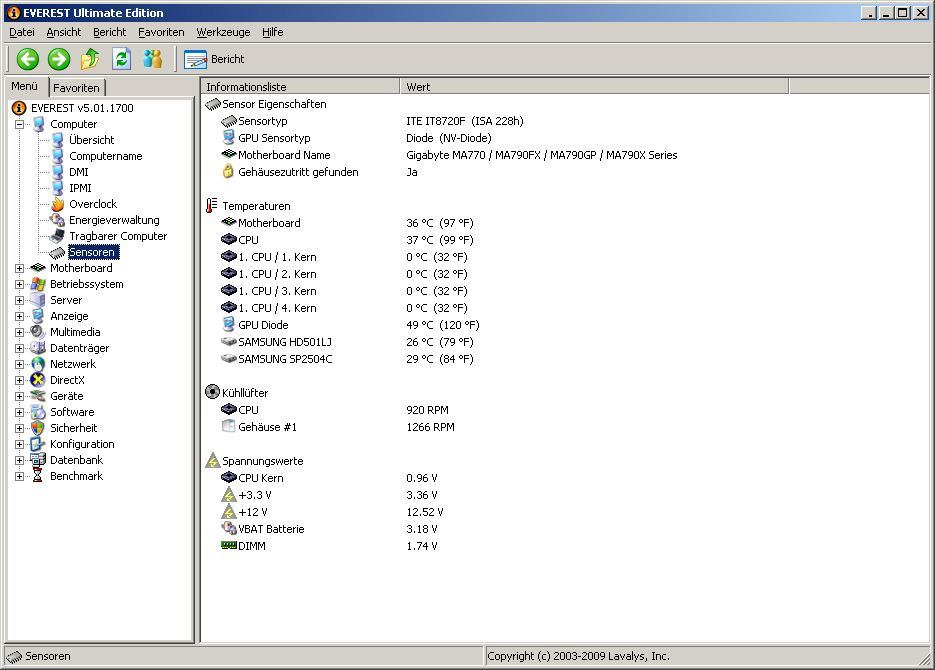Click the Konfiguration icon in the tree
This screenshot has width=935, height=670.
point(38,444)
